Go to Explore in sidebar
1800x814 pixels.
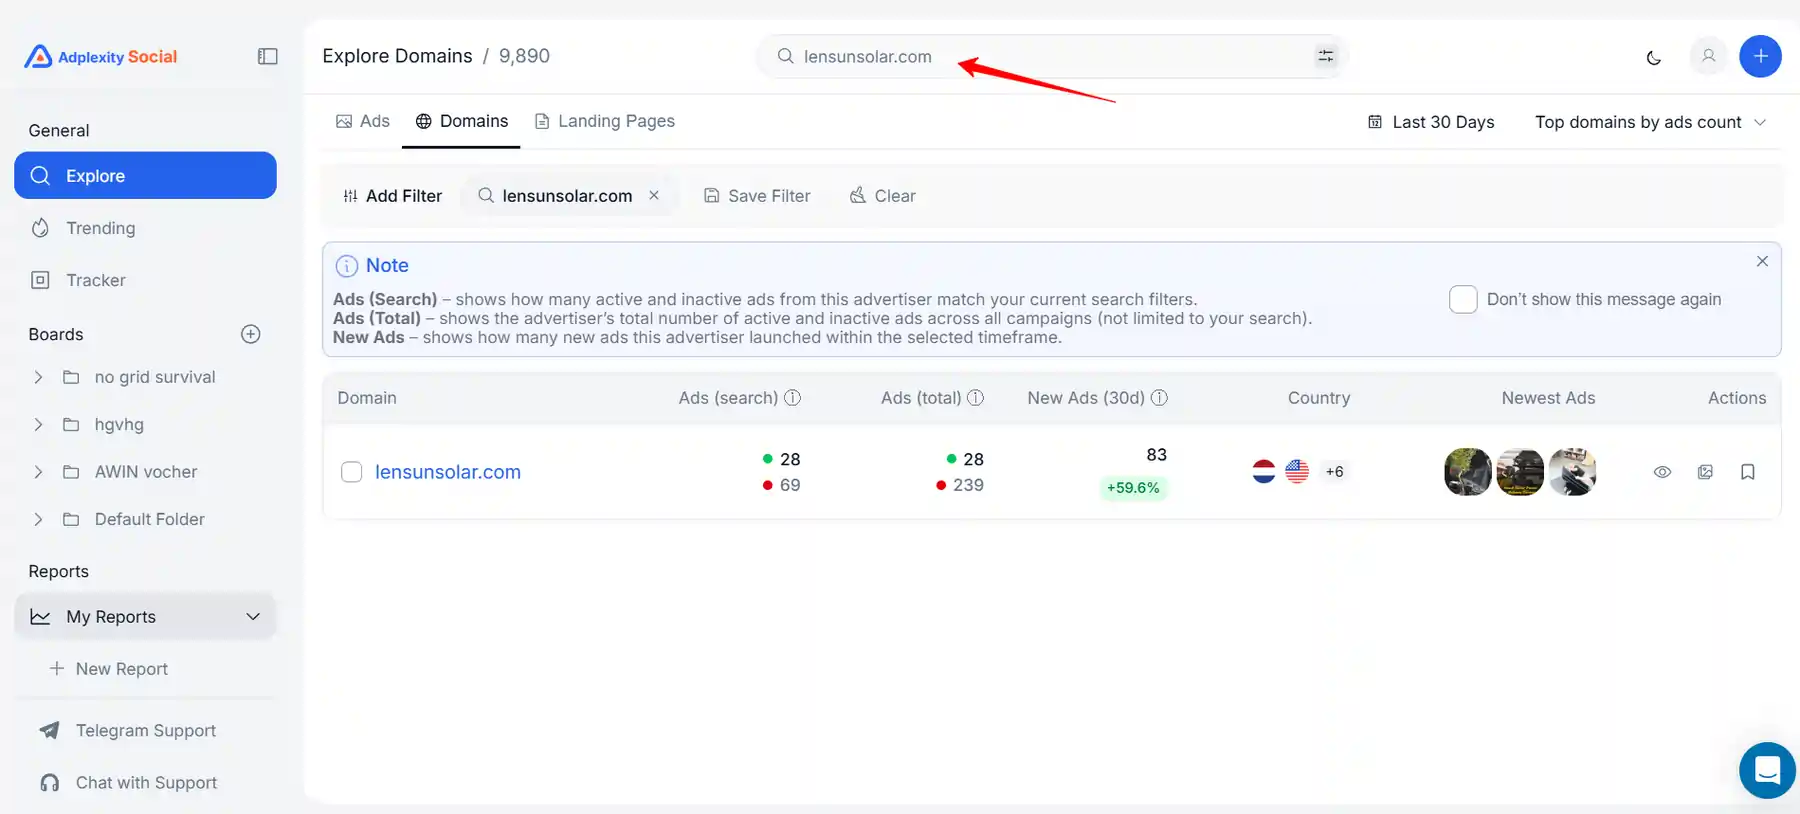[145, 175]
